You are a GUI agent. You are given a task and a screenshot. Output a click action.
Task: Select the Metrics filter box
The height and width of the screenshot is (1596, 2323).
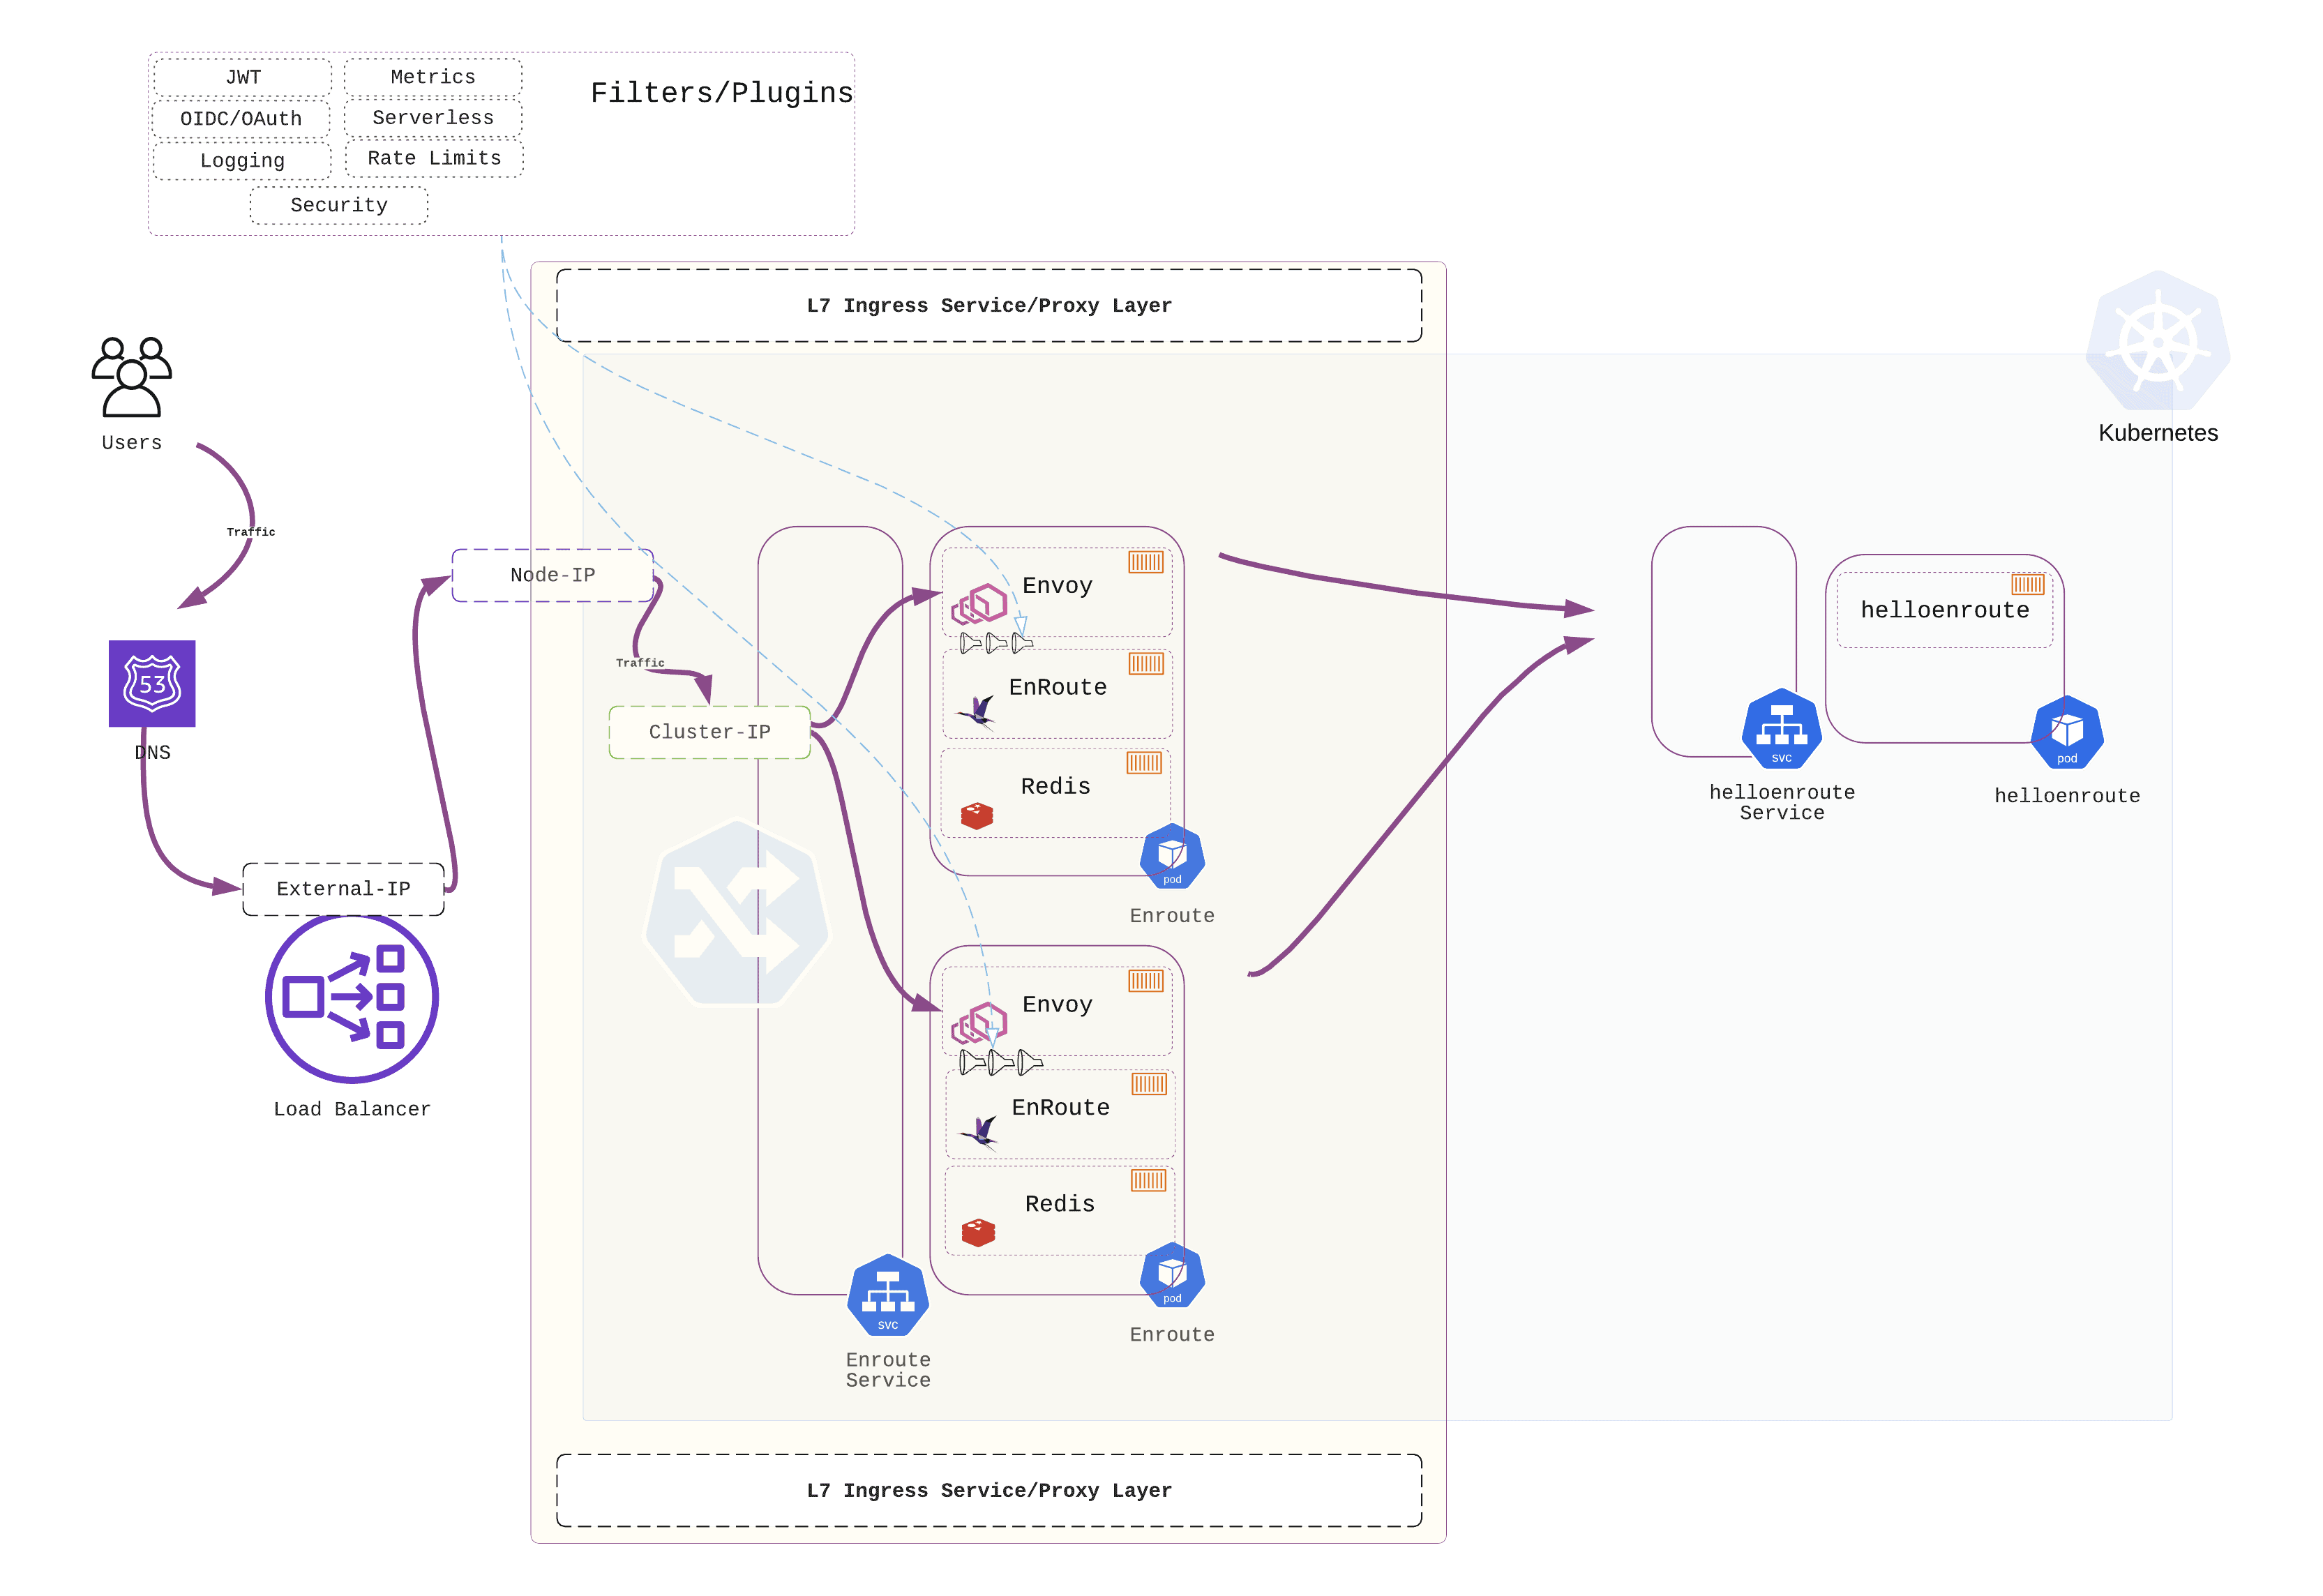pyautogui.click(x=433, y=77)
